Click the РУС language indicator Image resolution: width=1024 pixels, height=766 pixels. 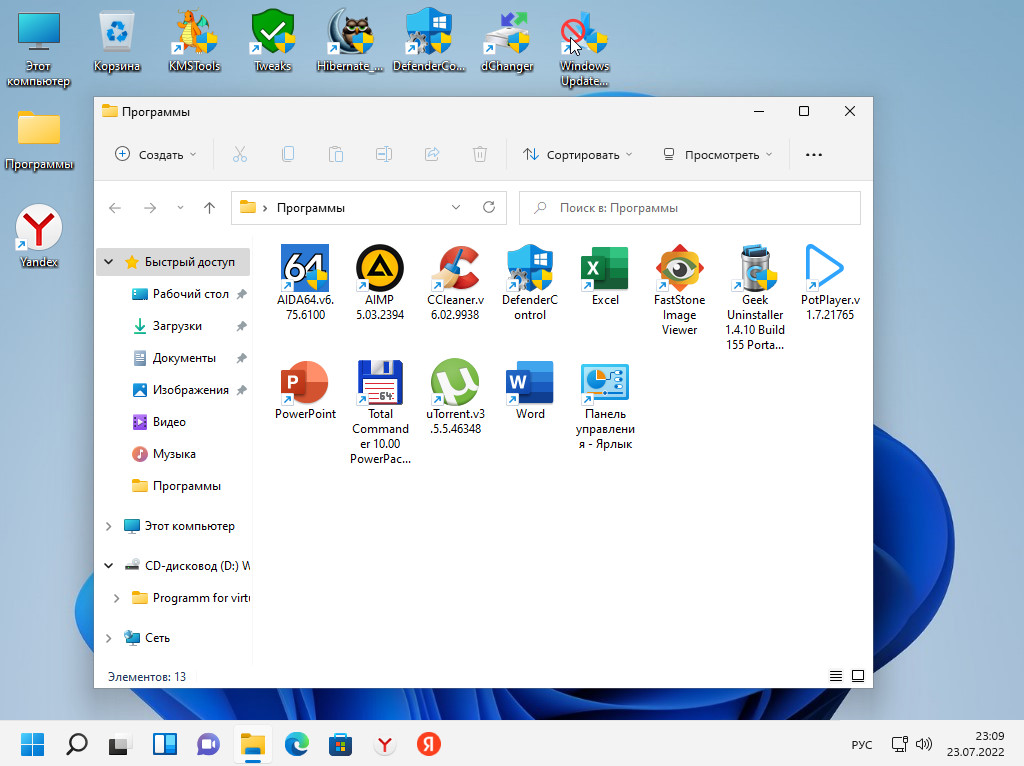[861, 744]
